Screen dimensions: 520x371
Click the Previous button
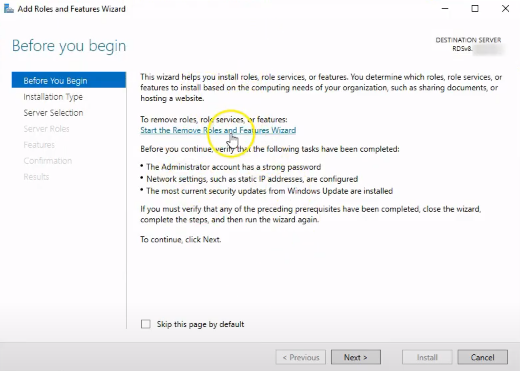pos(301,357)
